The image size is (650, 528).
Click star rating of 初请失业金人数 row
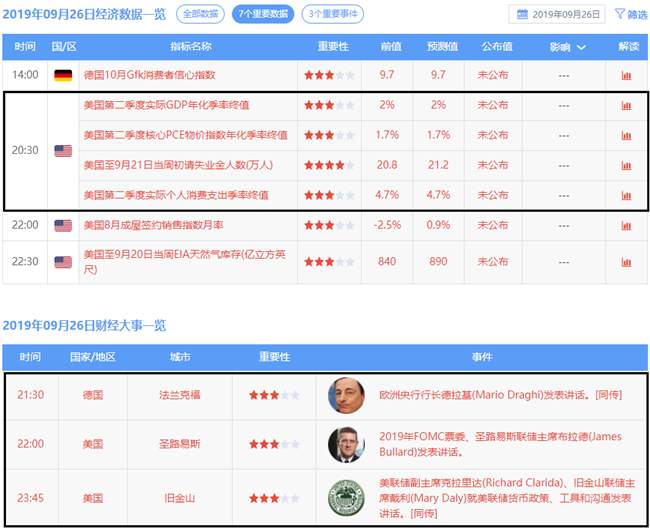pyautogui.click(x=329, y=165)
